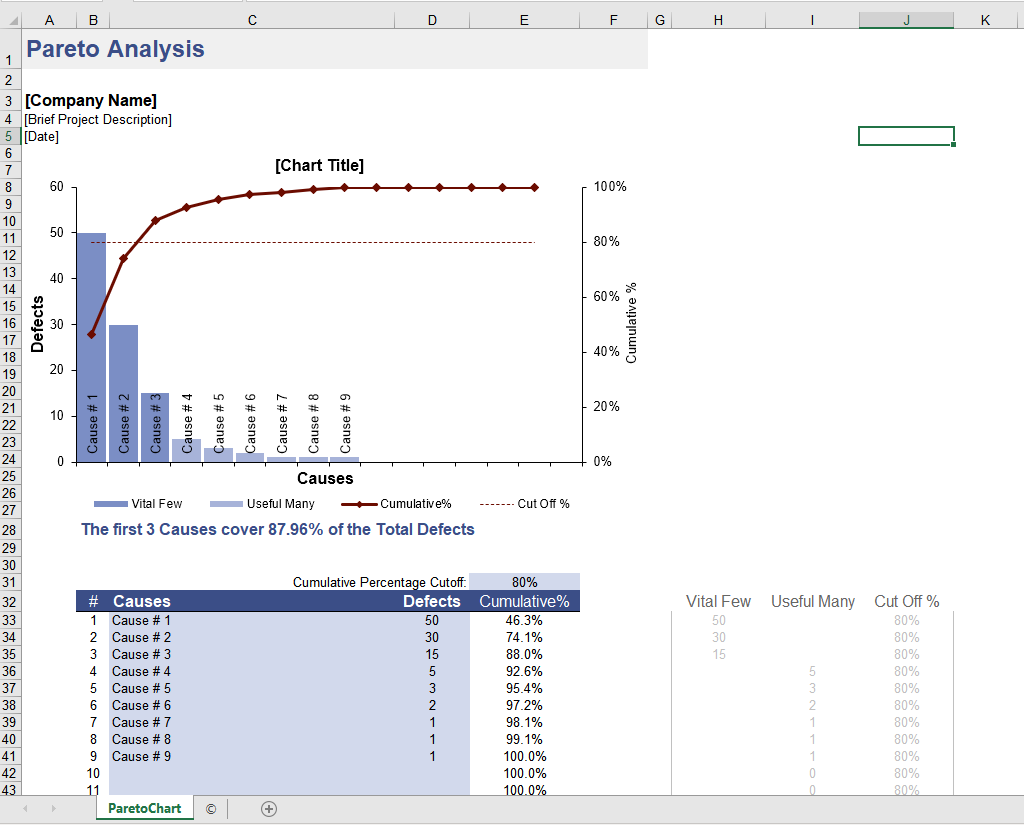Click the Defects value 50 for Cause # 1
Viewport: 1024px width, 825px height.
pyautogui.click(x=431, y=620)
